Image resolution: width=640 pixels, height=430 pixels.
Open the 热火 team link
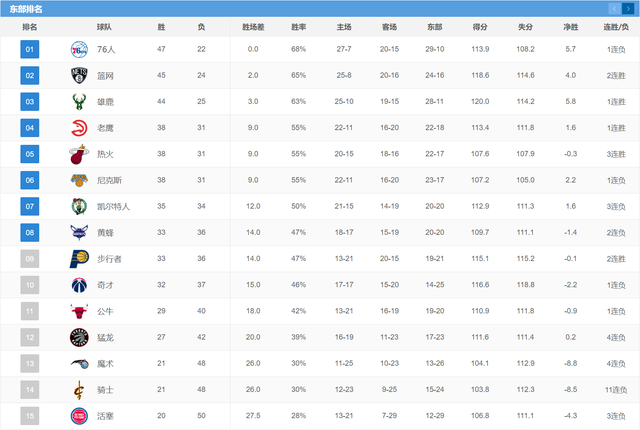coord(105,154)
